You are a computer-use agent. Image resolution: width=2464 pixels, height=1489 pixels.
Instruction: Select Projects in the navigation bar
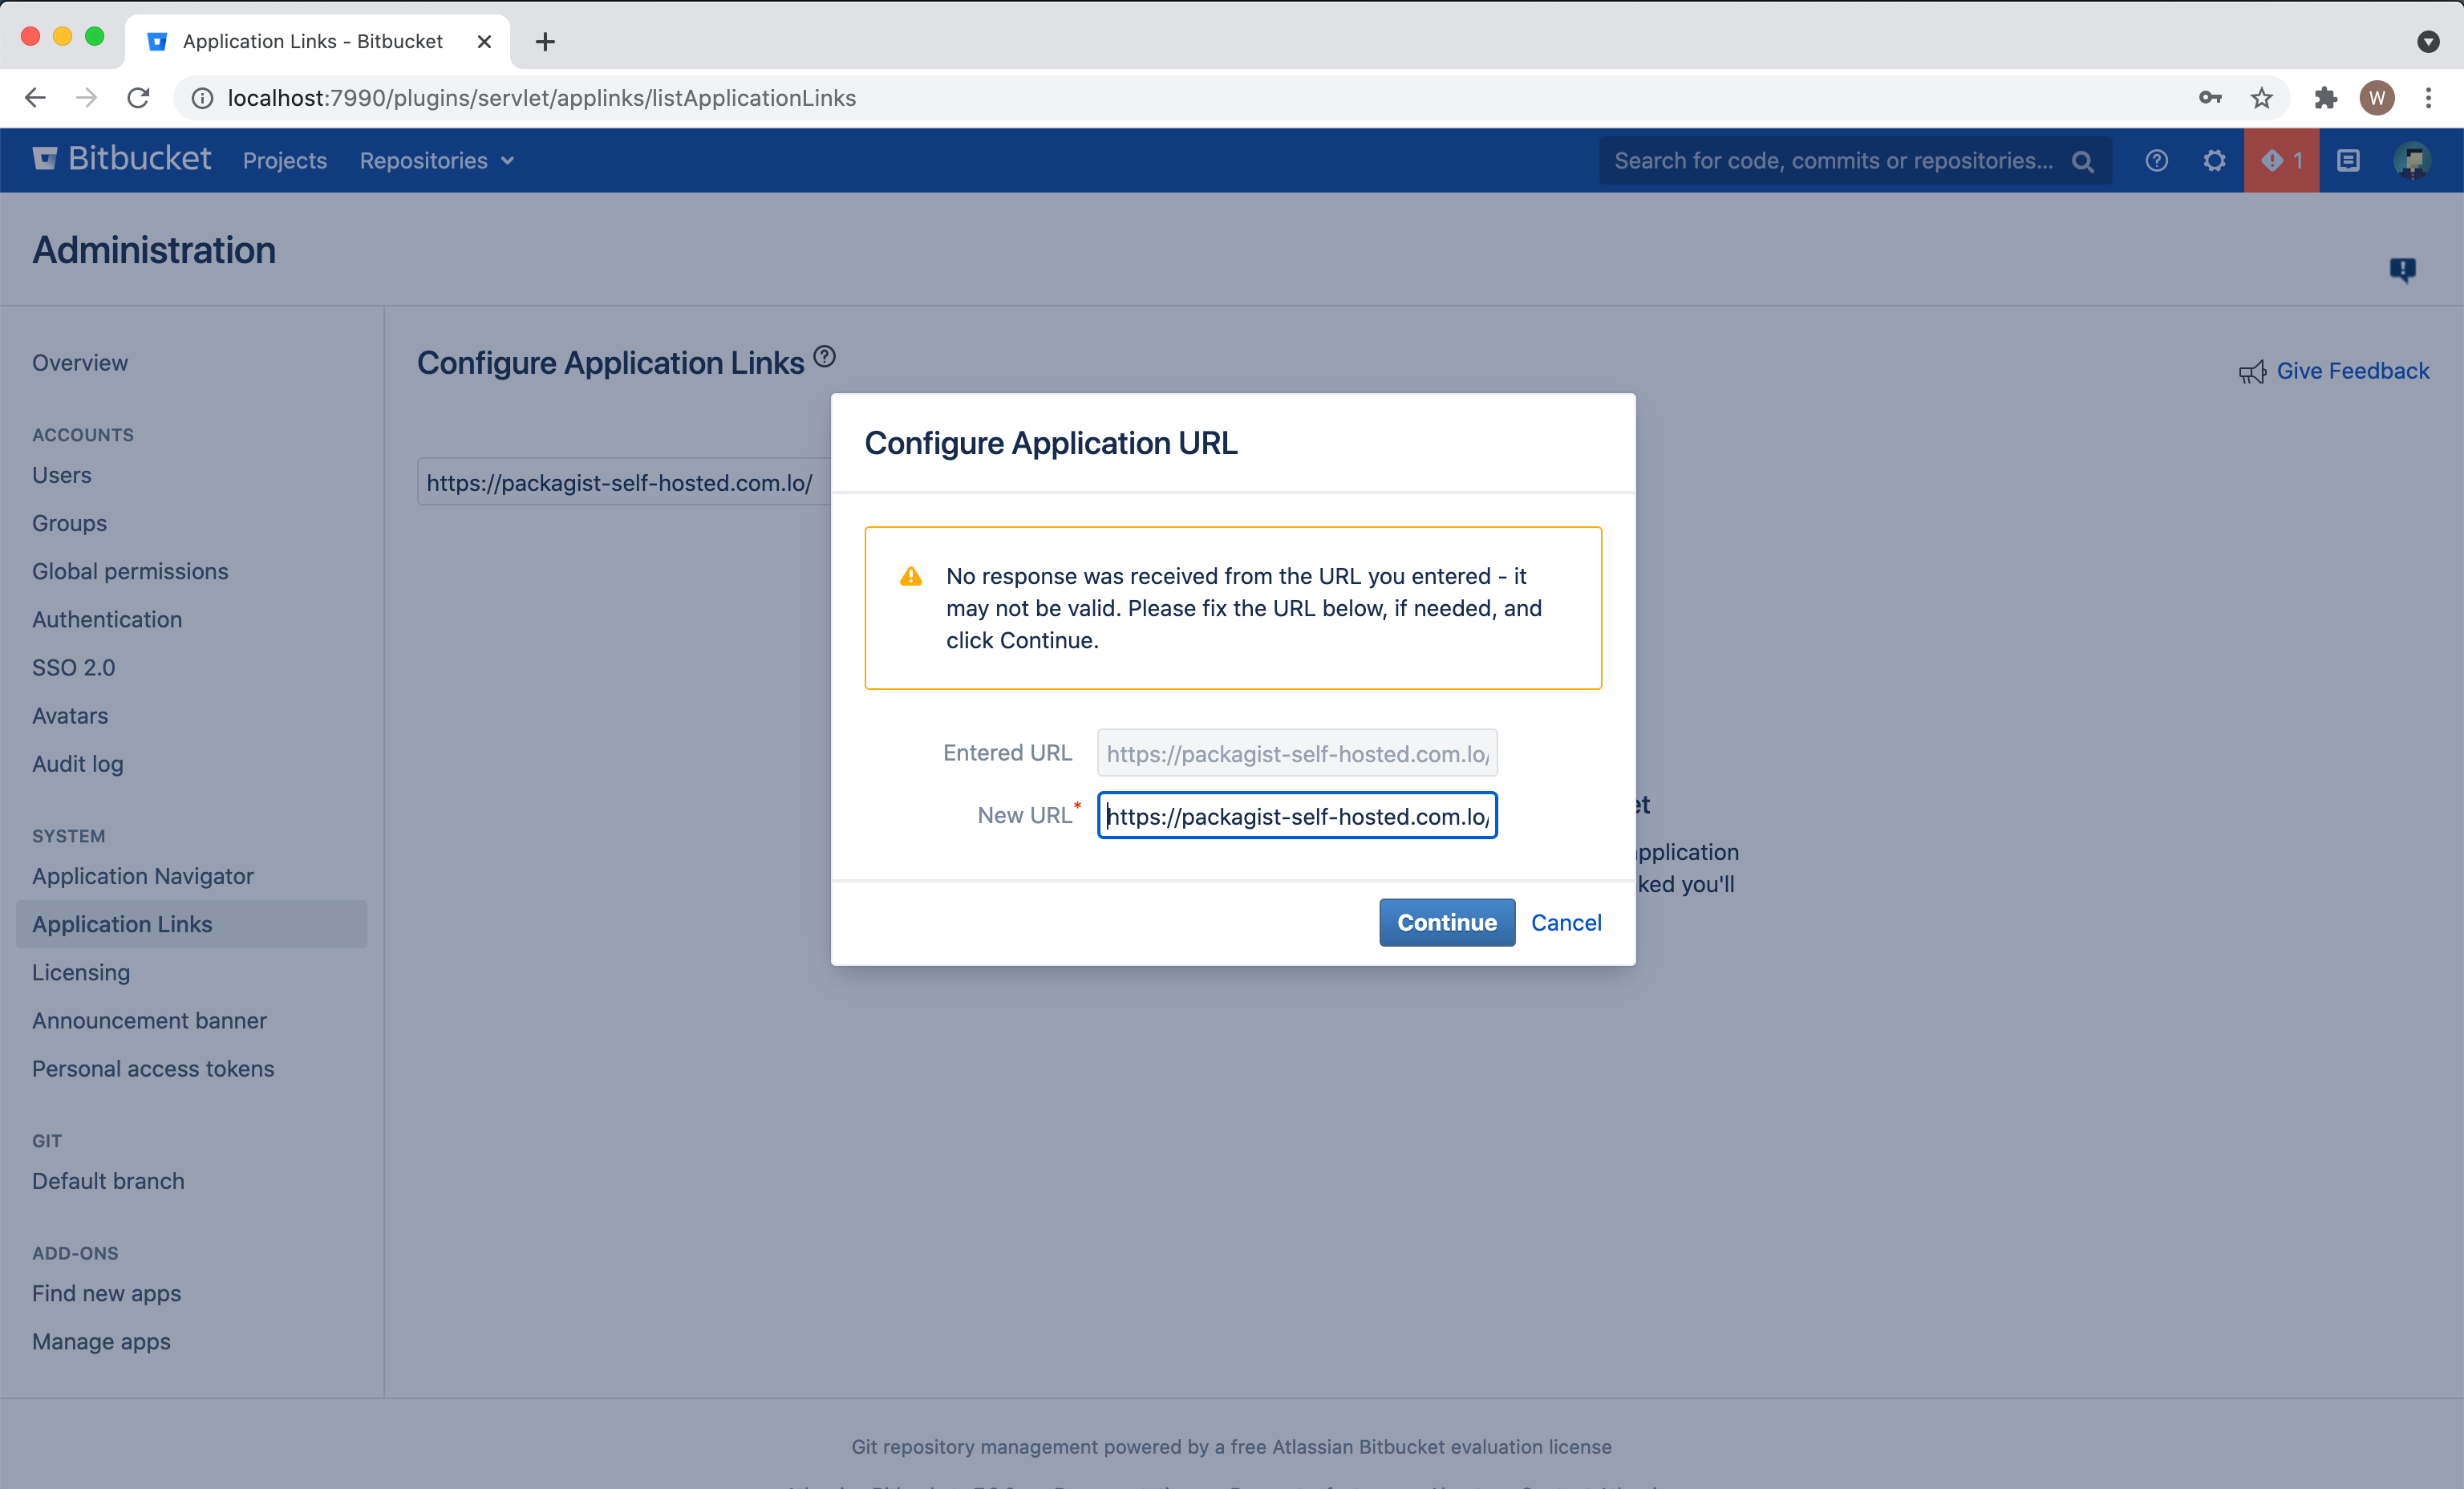pos(284,160)
